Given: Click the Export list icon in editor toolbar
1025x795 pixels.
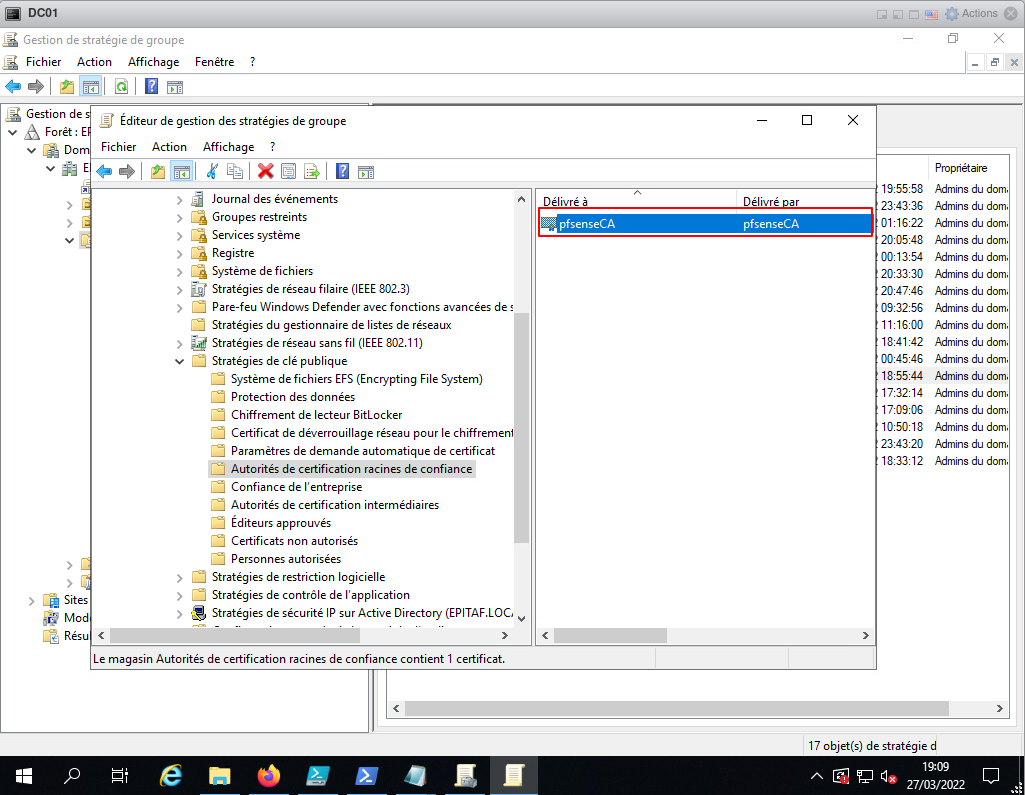Looking at the screenshot, I should [311, 171].
